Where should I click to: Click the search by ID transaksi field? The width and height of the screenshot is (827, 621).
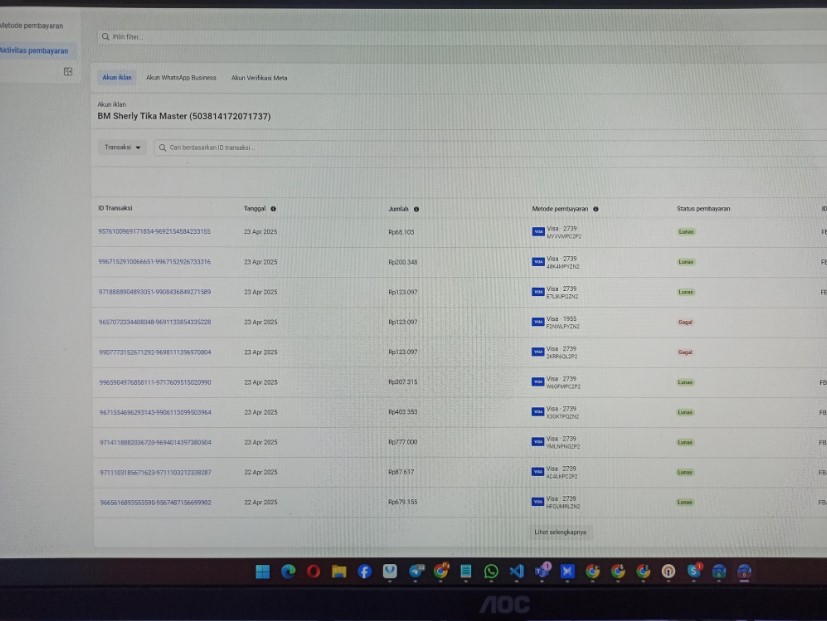coord(400,147)
